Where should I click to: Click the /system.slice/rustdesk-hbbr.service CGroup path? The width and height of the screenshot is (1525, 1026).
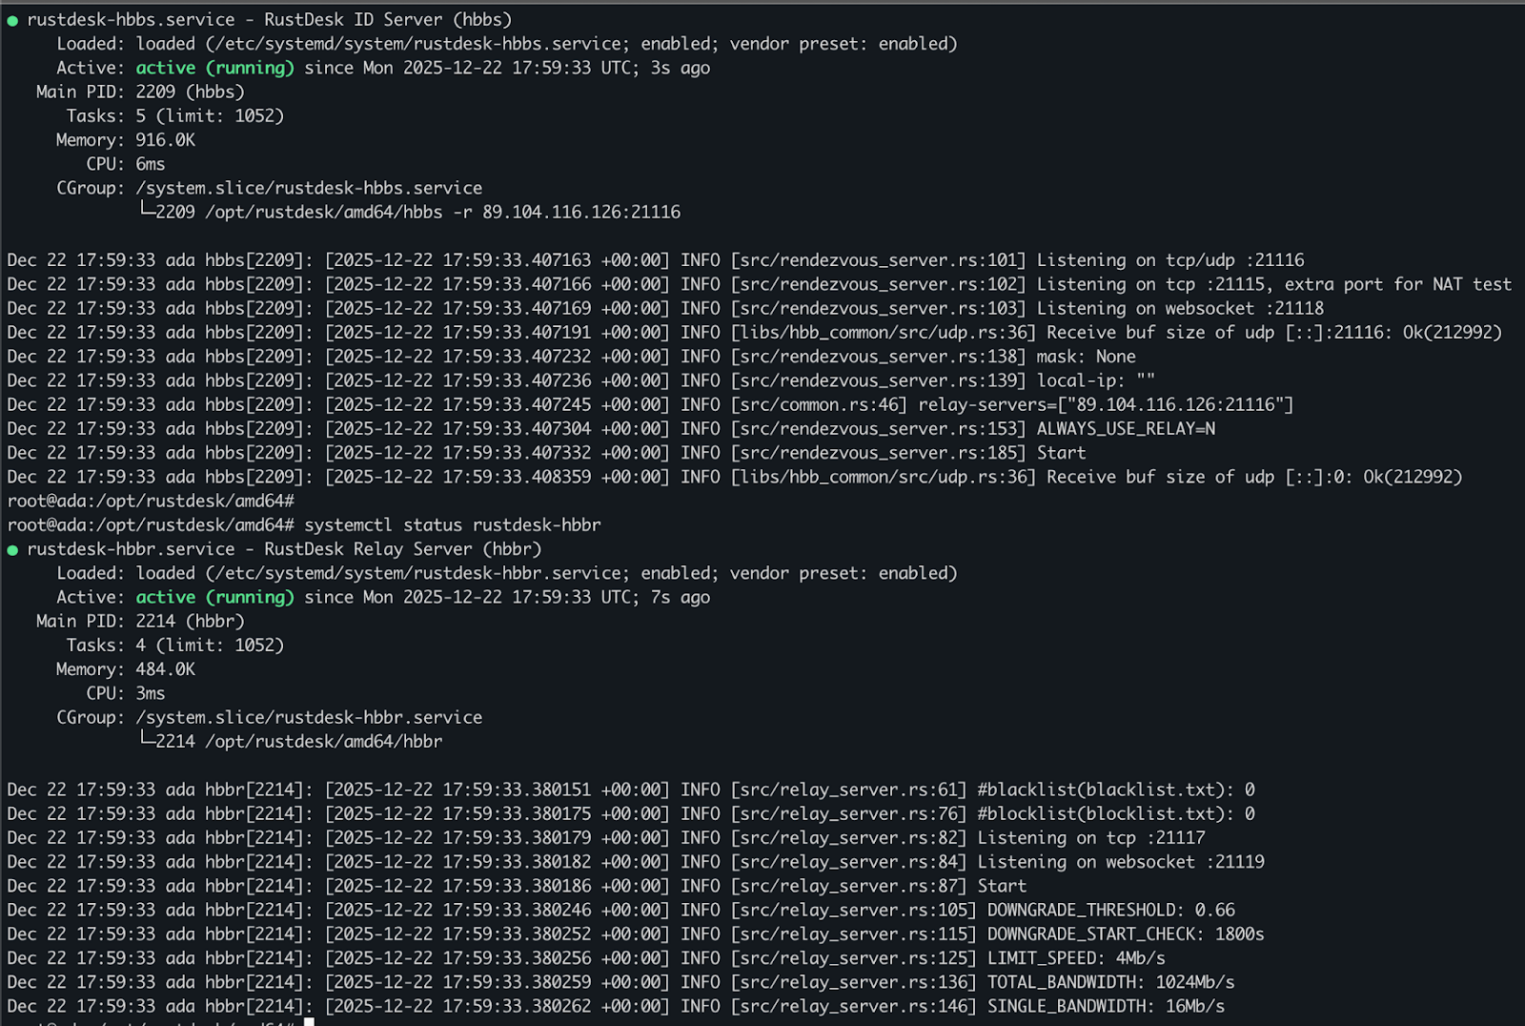308,717
